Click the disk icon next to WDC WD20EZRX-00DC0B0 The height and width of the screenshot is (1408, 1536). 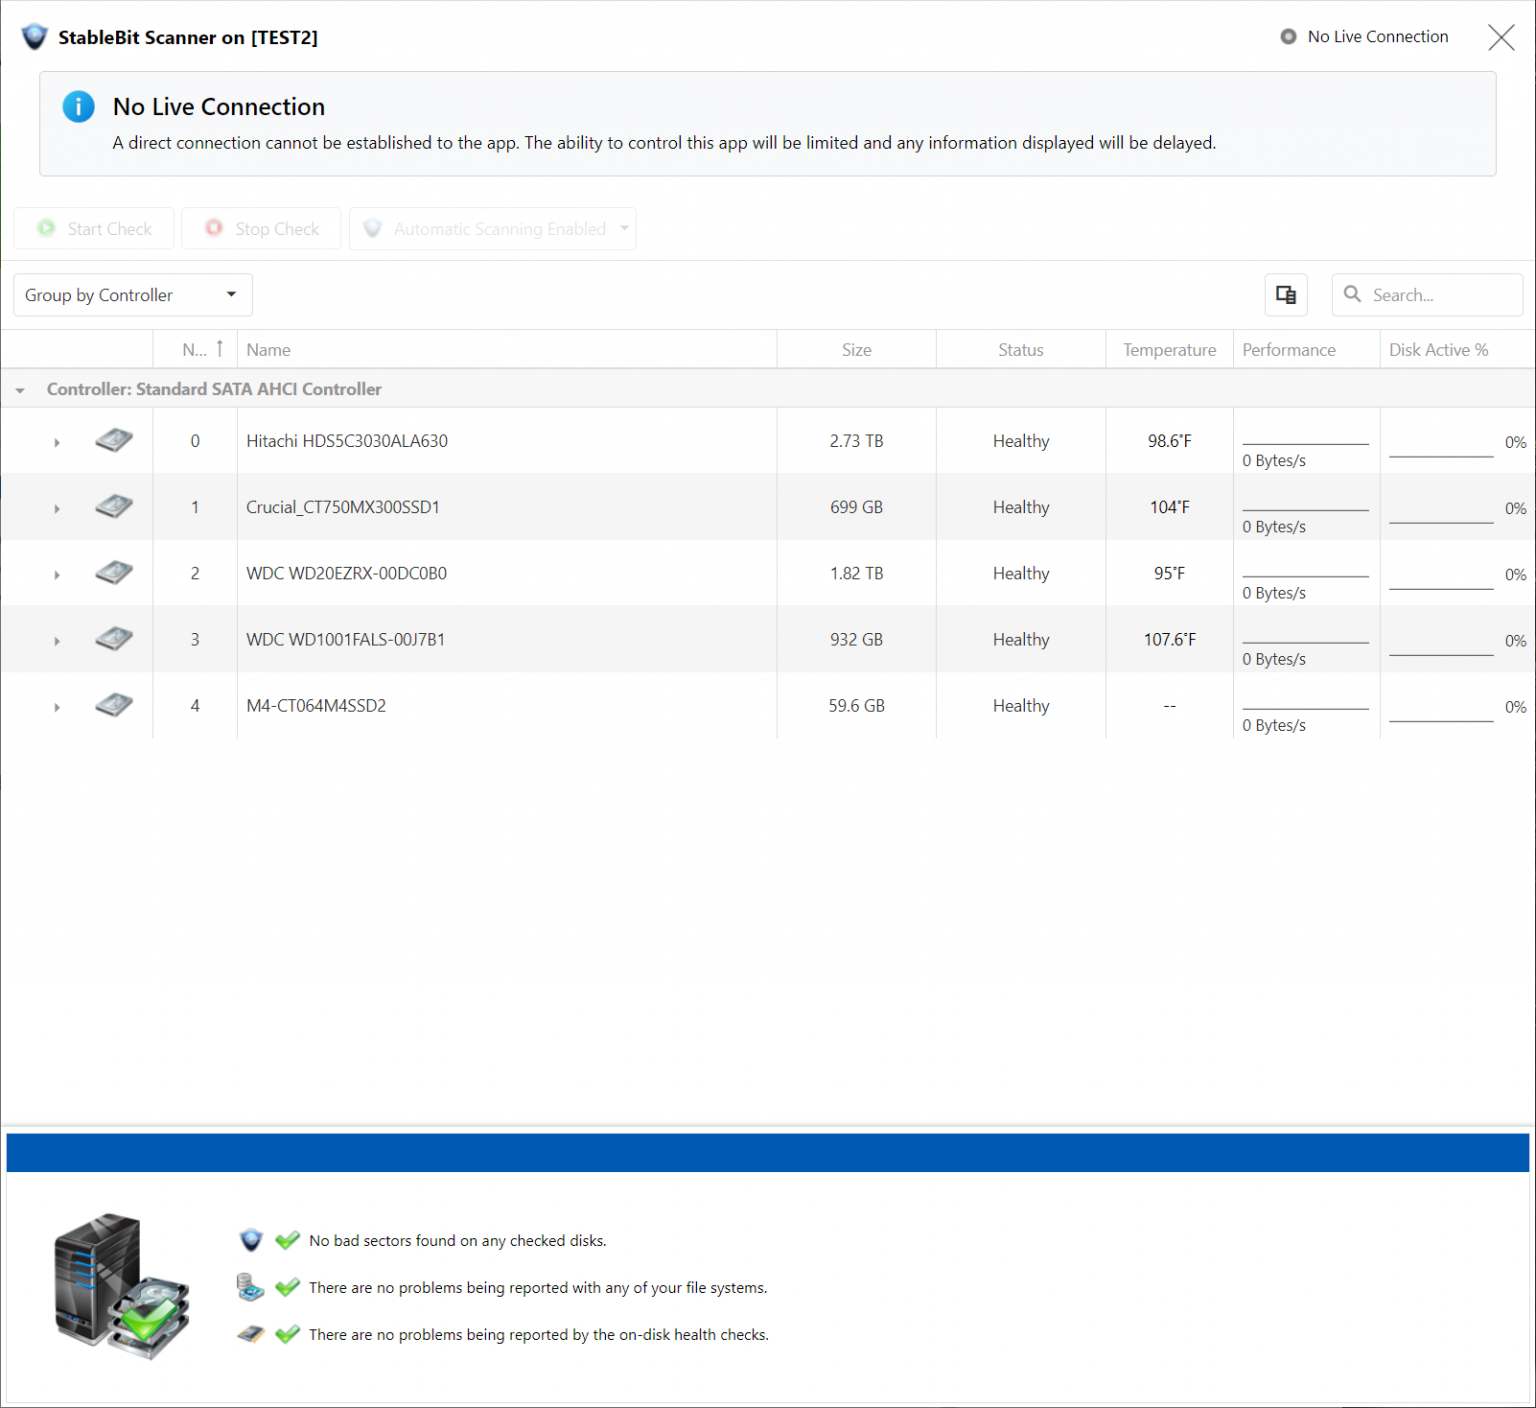point(113,572)
